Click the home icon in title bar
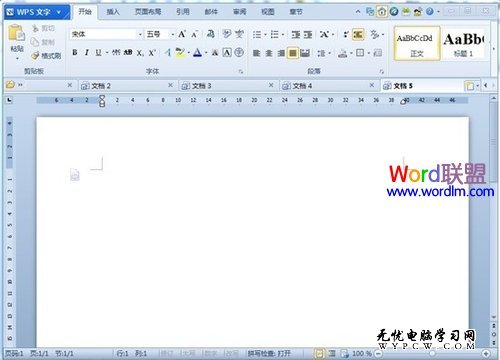The height and width of the screenshot is (360, 500). pyautogui.click(x=382, y=12)
